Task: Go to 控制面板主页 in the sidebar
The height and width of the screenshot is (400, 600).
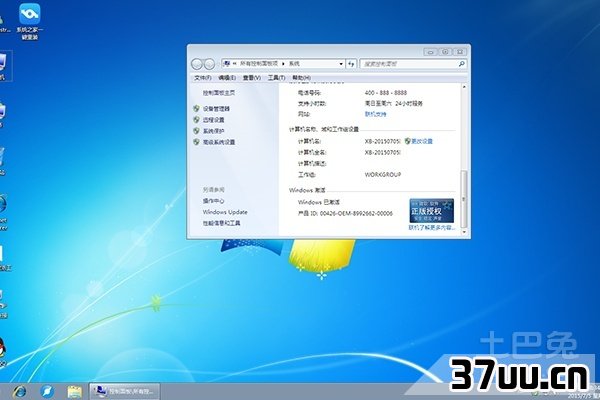Action: click(219, 93)
